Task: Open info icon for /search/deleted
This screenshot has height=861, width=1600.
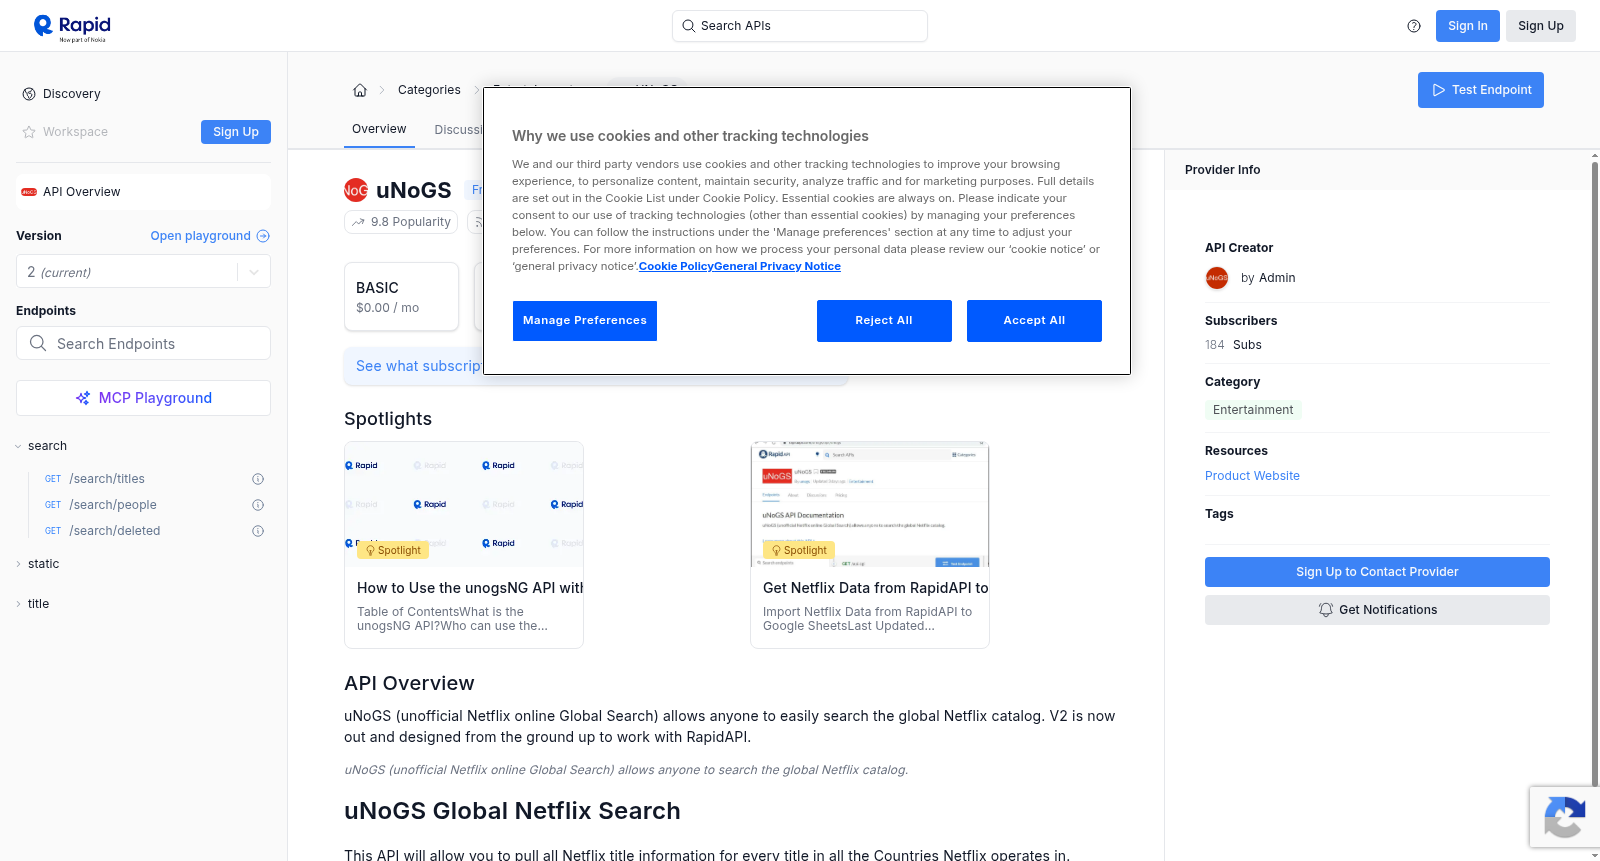Action: (x=258, y=531)
